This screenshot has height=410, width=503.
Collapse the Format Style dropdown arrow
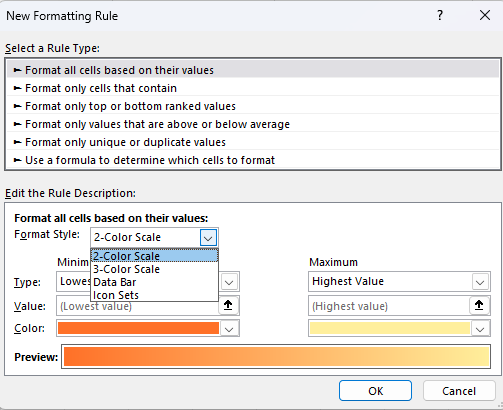[x=208, y=238]
